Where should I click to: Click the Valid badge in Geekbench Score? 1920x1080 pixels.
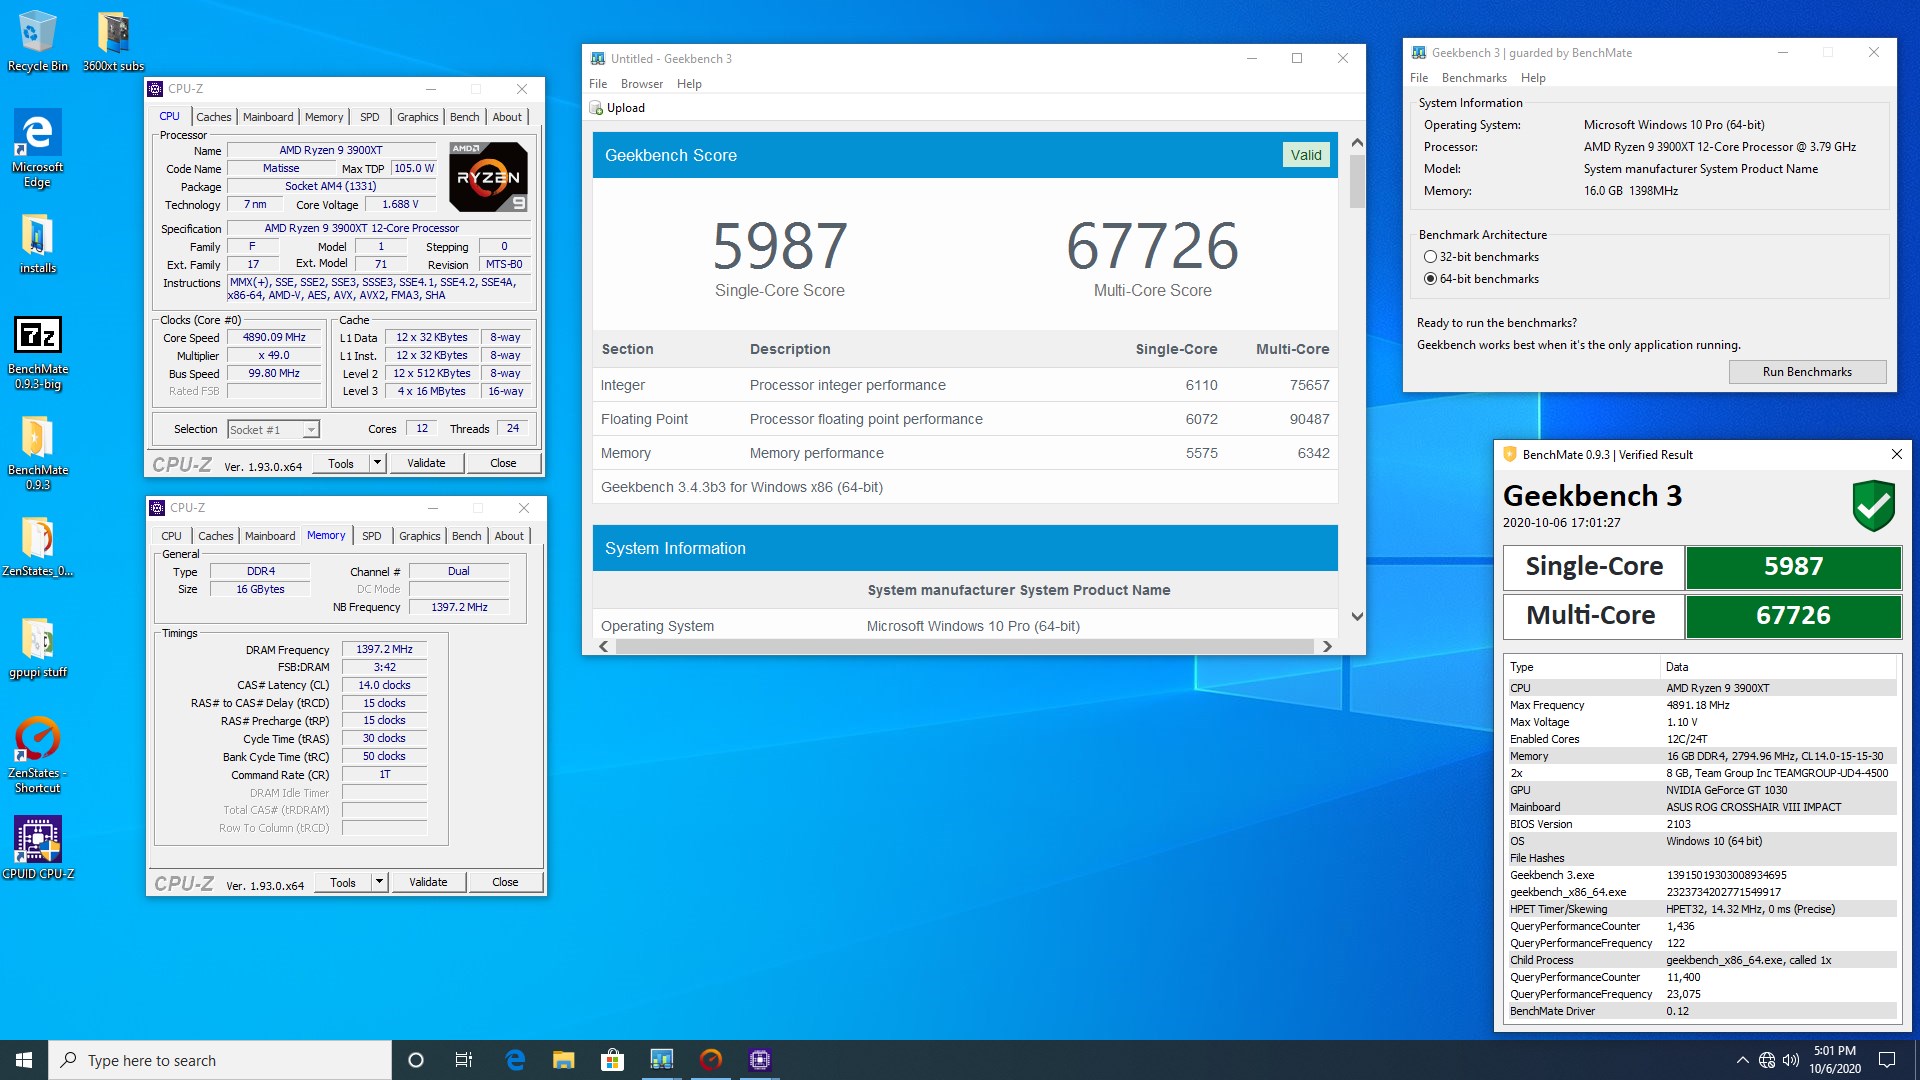(x=1305, y=155)
